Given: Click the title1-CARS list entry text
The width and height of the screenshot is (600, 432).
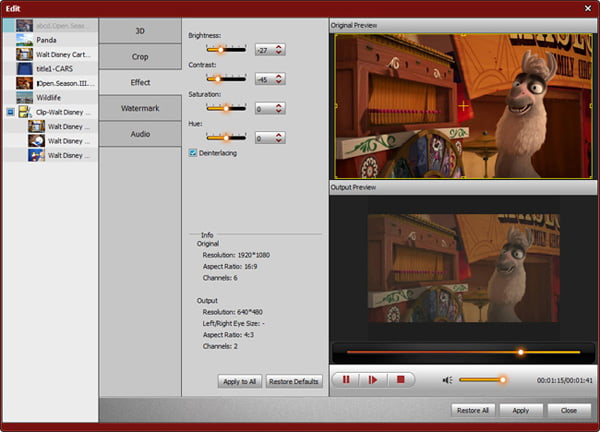Looking at the screenshot, I should 54,69.
